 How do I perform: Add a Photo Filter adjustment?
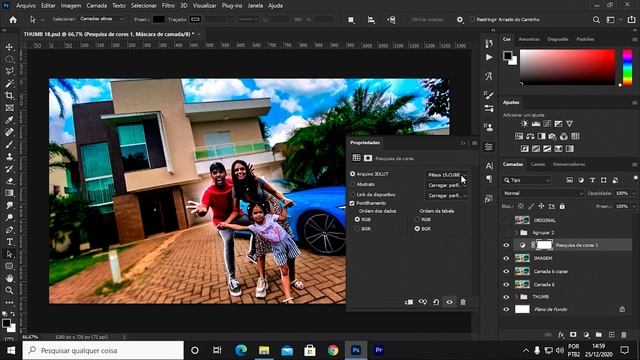[553, 136]
